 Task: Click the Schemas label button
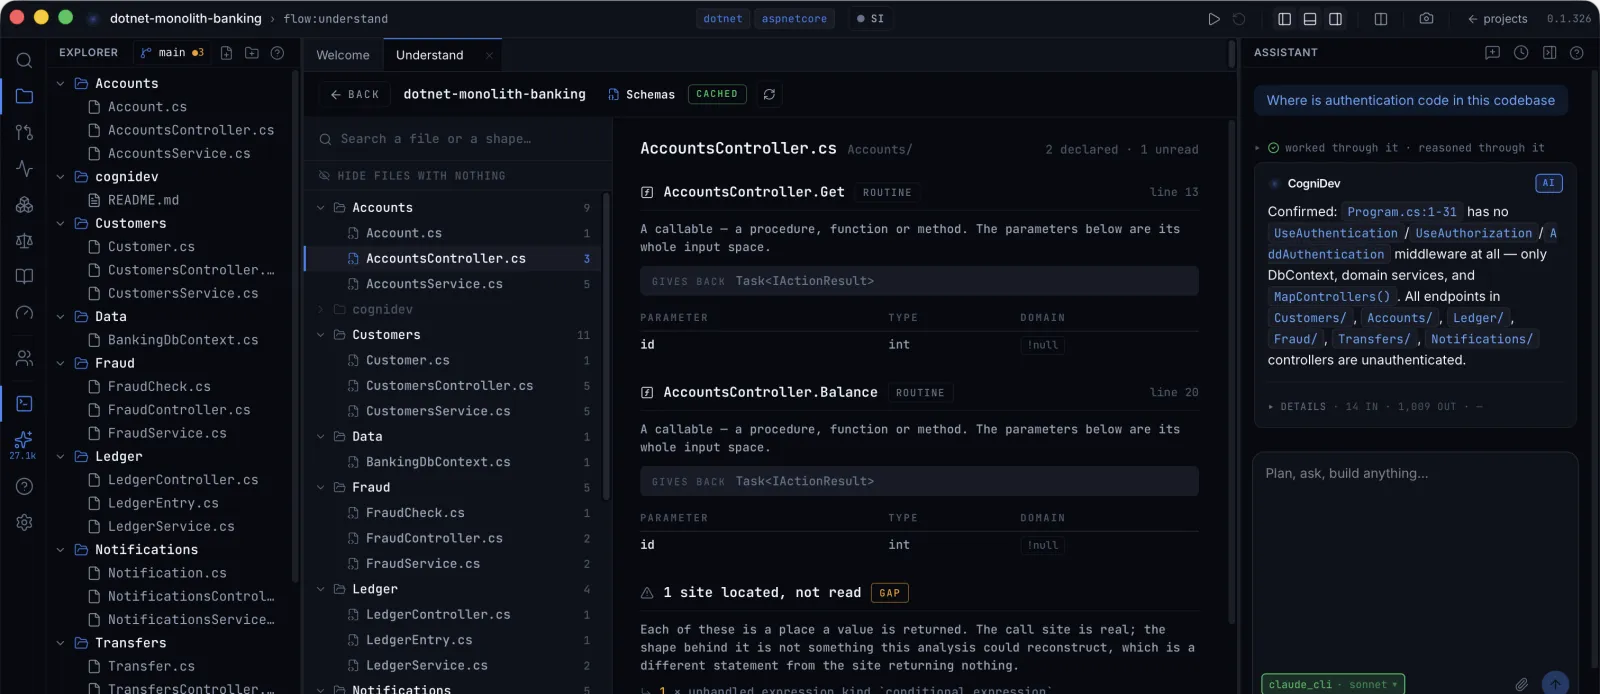coord(641,95)
